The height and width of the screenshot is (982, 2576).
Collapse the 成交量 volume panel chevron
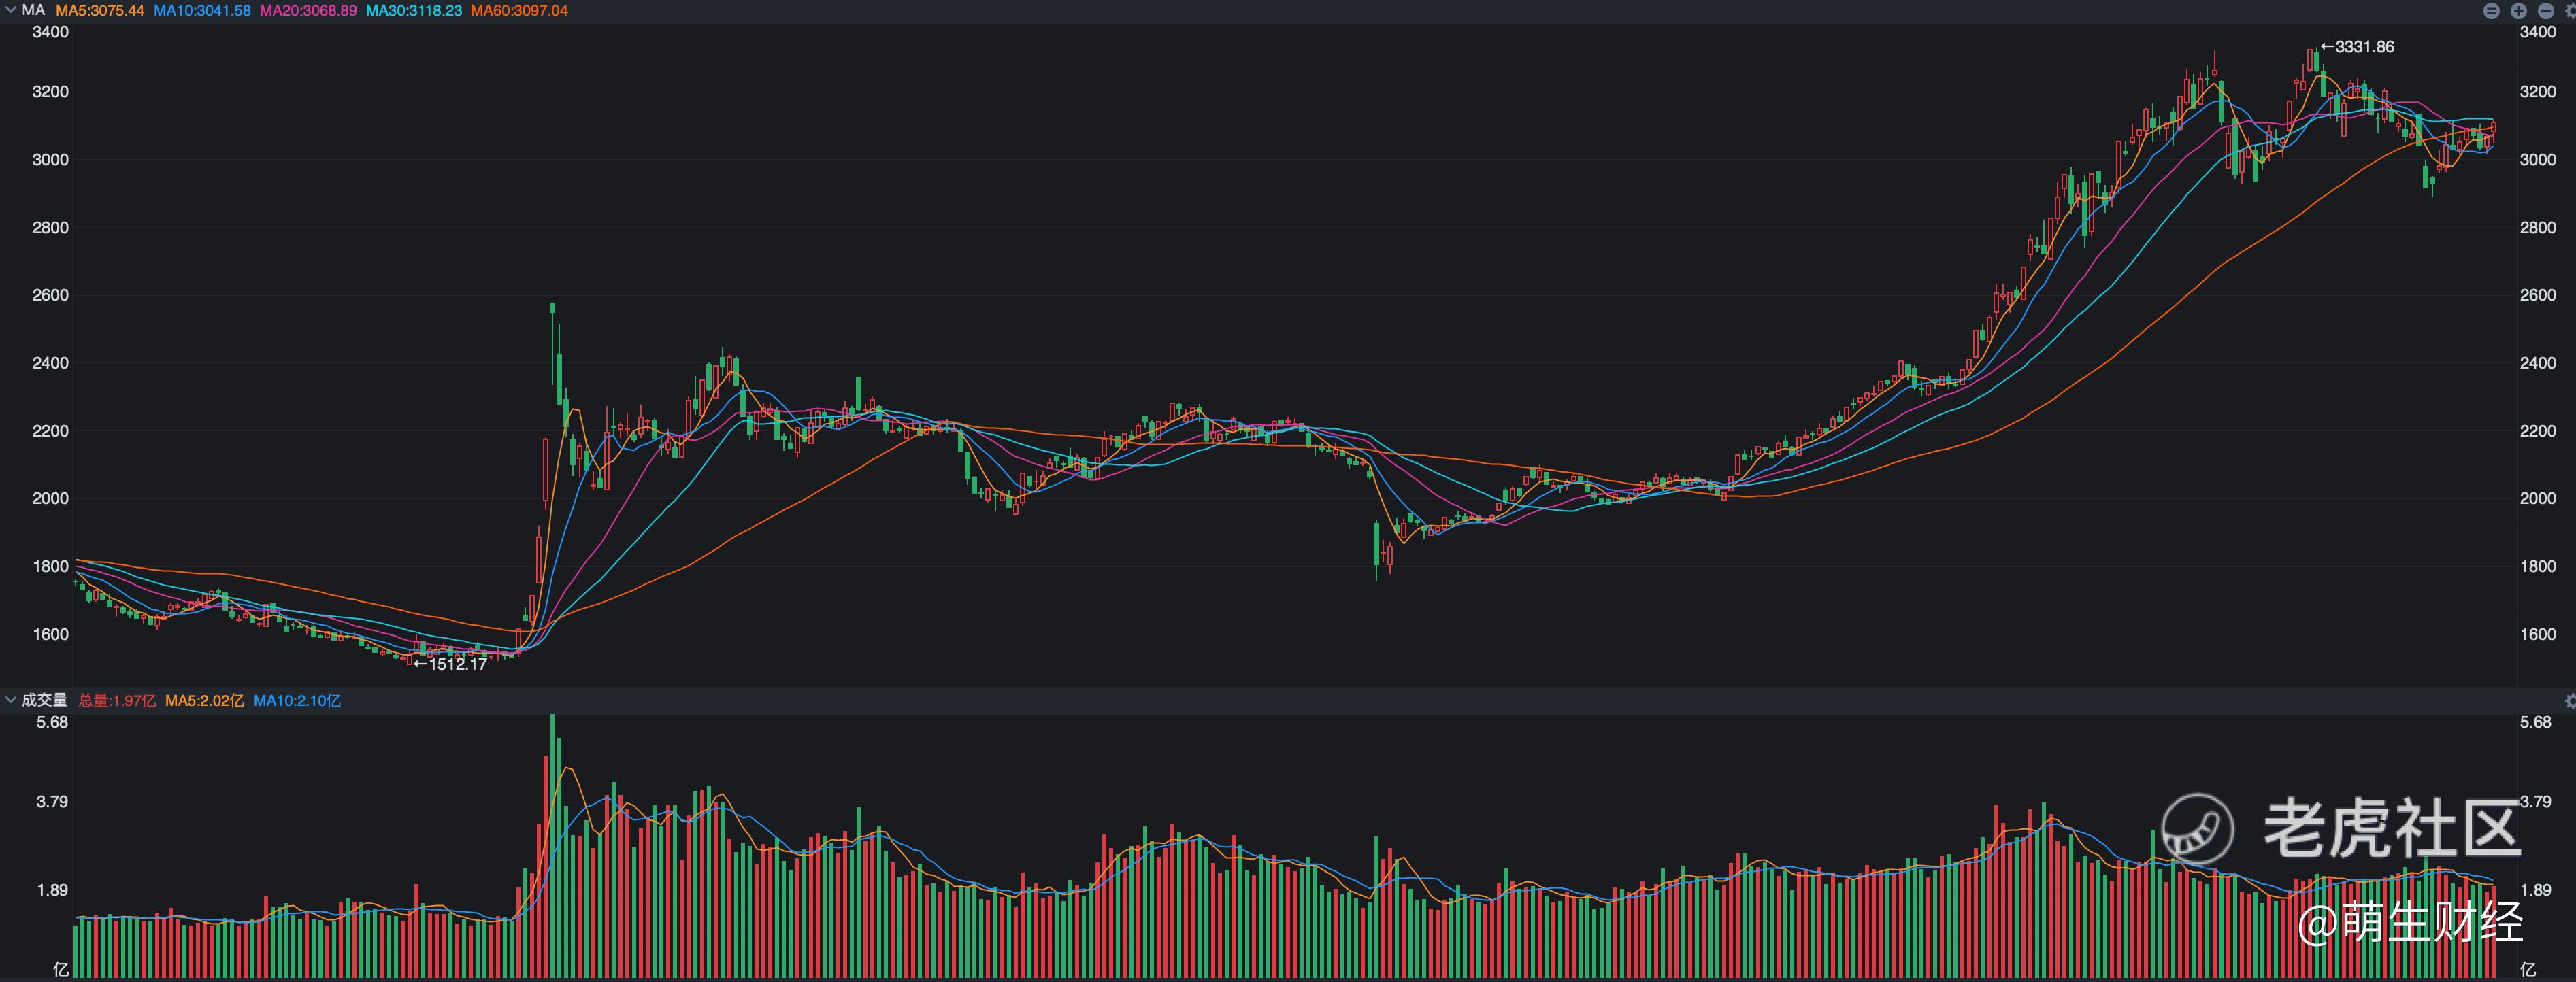point(10,700)
